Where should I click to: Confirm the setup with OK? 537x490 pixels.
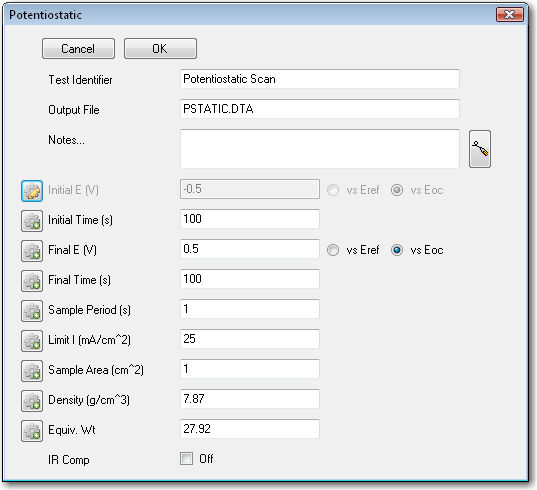[x=160, y=49]
